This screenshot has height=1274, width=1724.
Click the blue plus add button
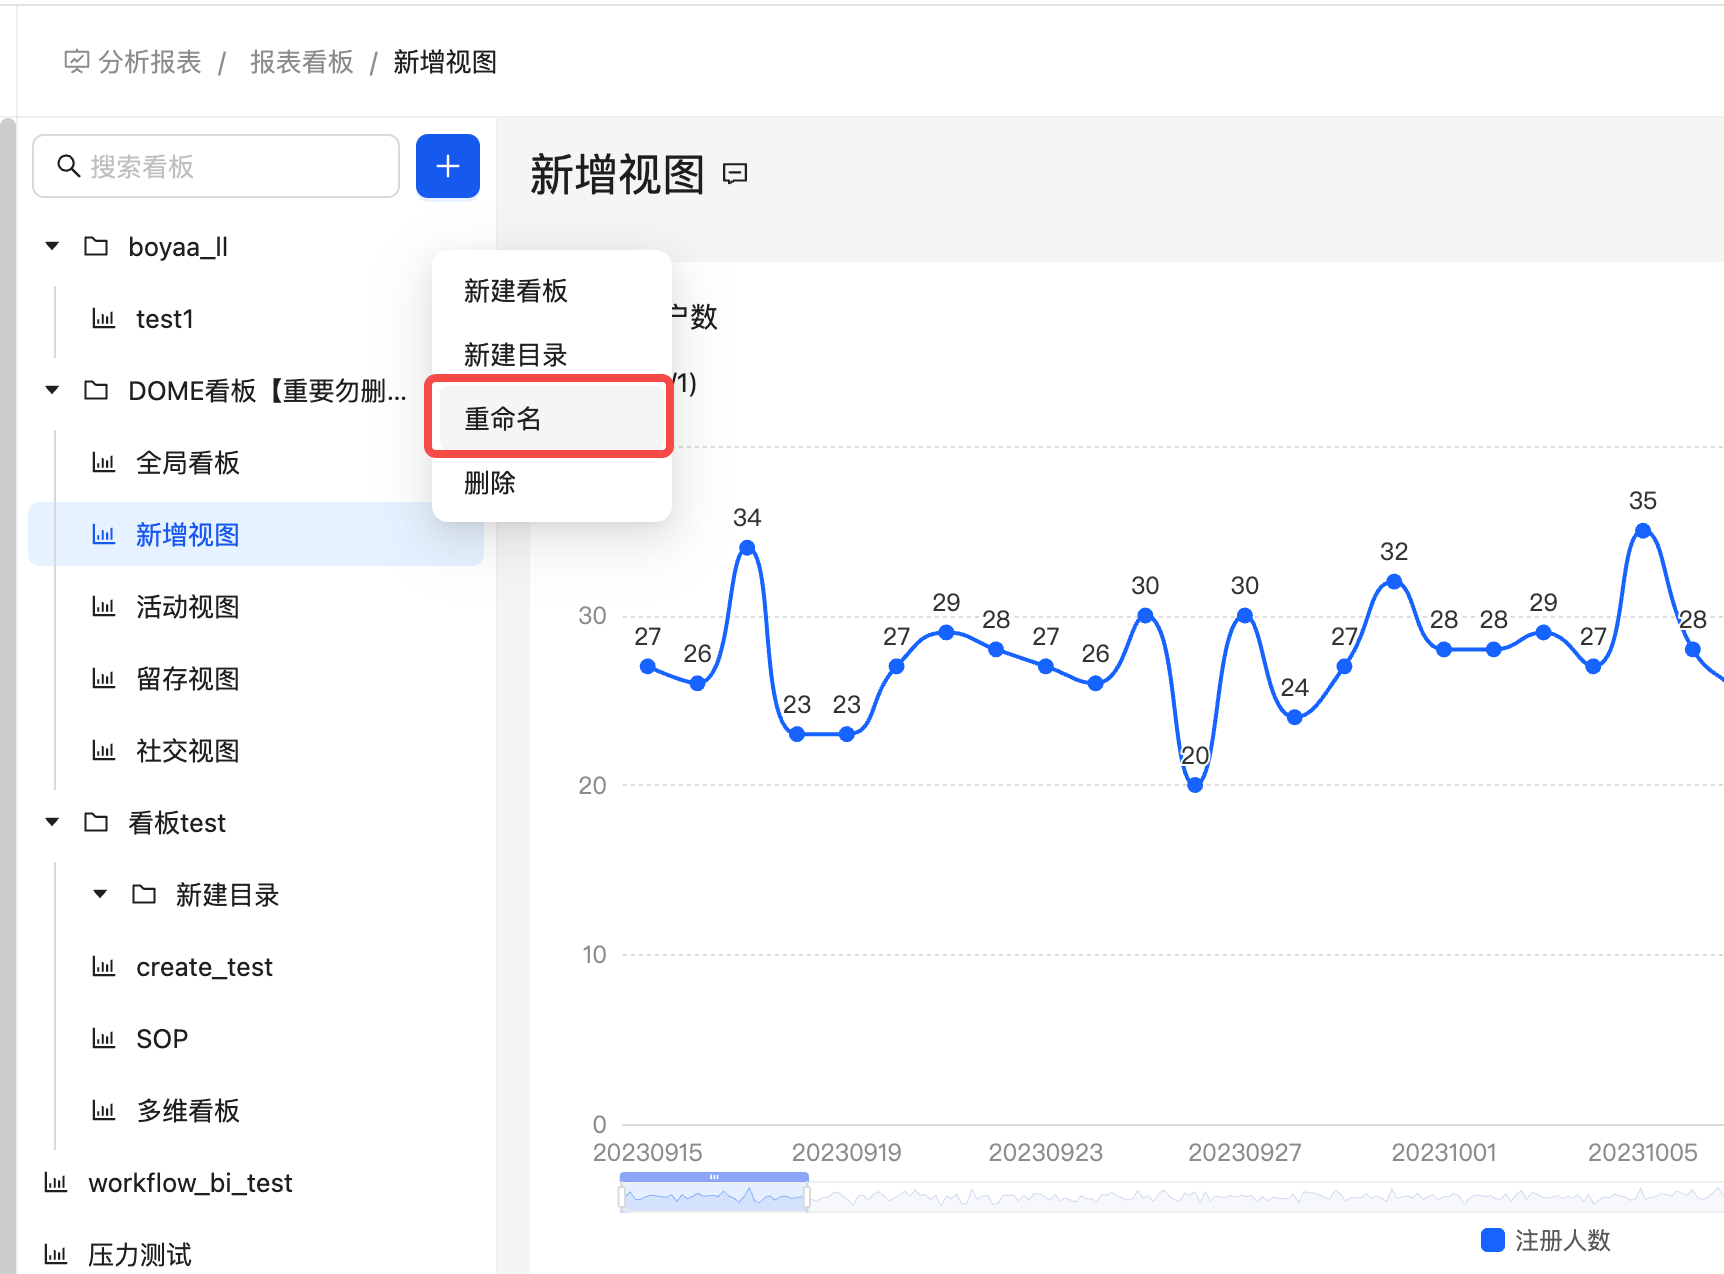(x=447, y=166)
